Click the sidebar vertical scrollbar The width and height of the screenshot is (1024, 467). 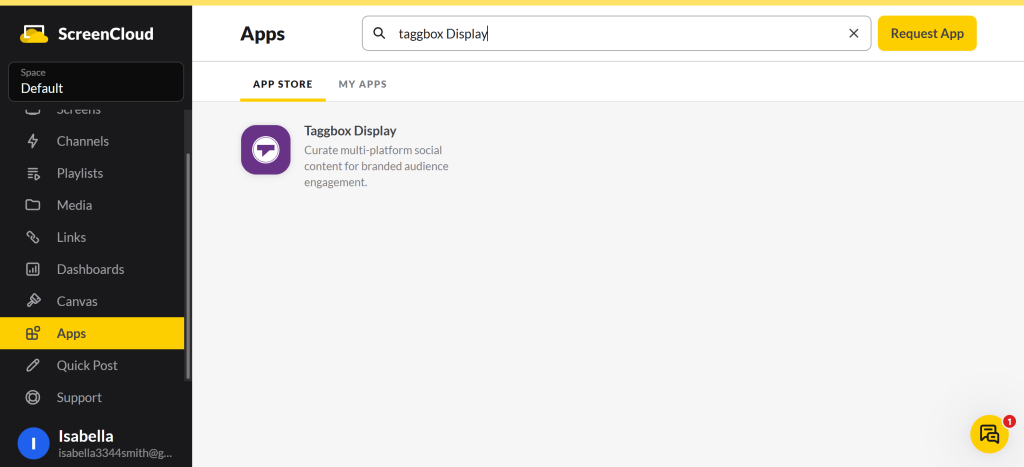[x=188, y=266]
